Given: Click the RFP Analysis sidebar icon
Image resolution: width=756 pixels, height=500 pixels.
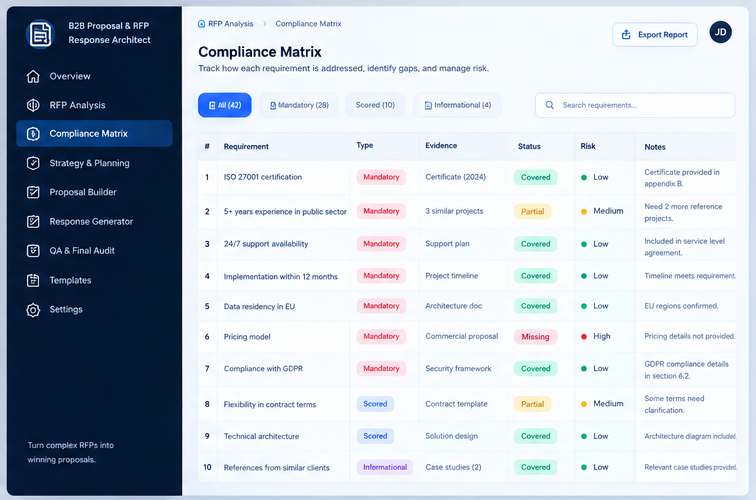Looking at the screenshot, I should [x=33, y=105].
